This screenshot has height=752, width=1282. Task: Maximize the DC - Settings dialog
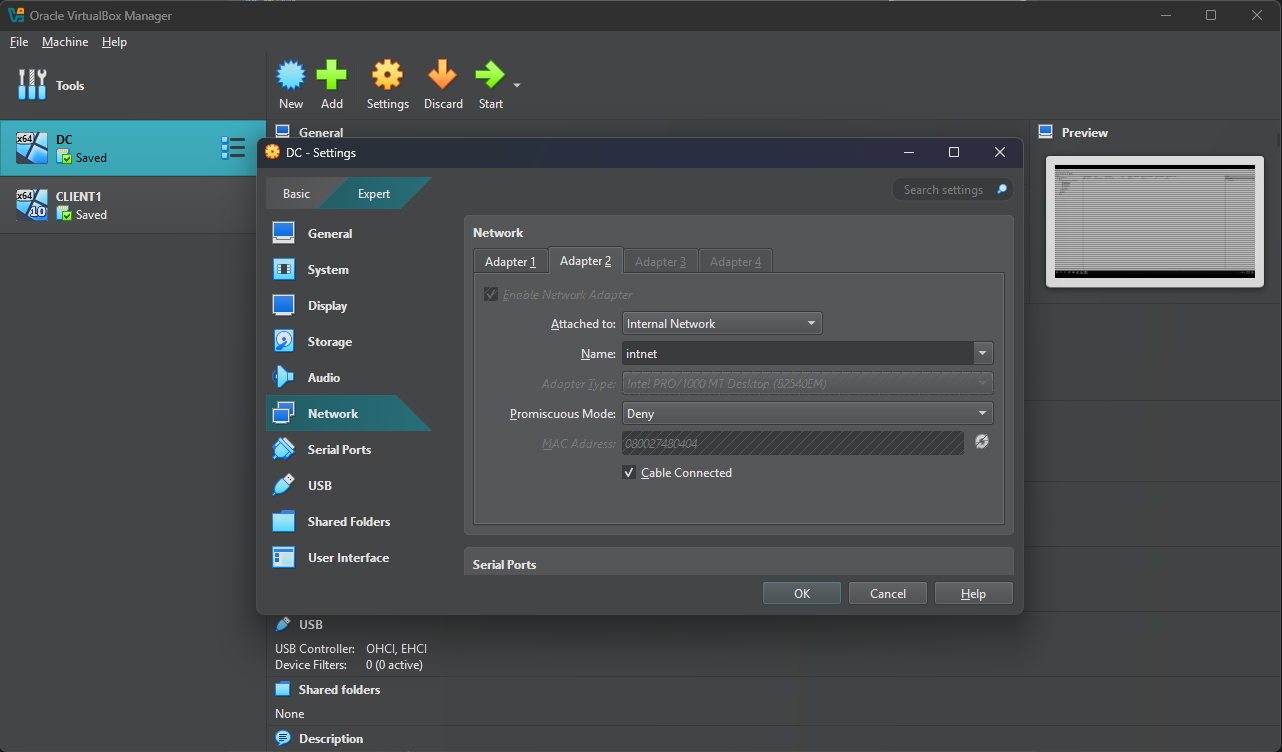tap(954, 152)
